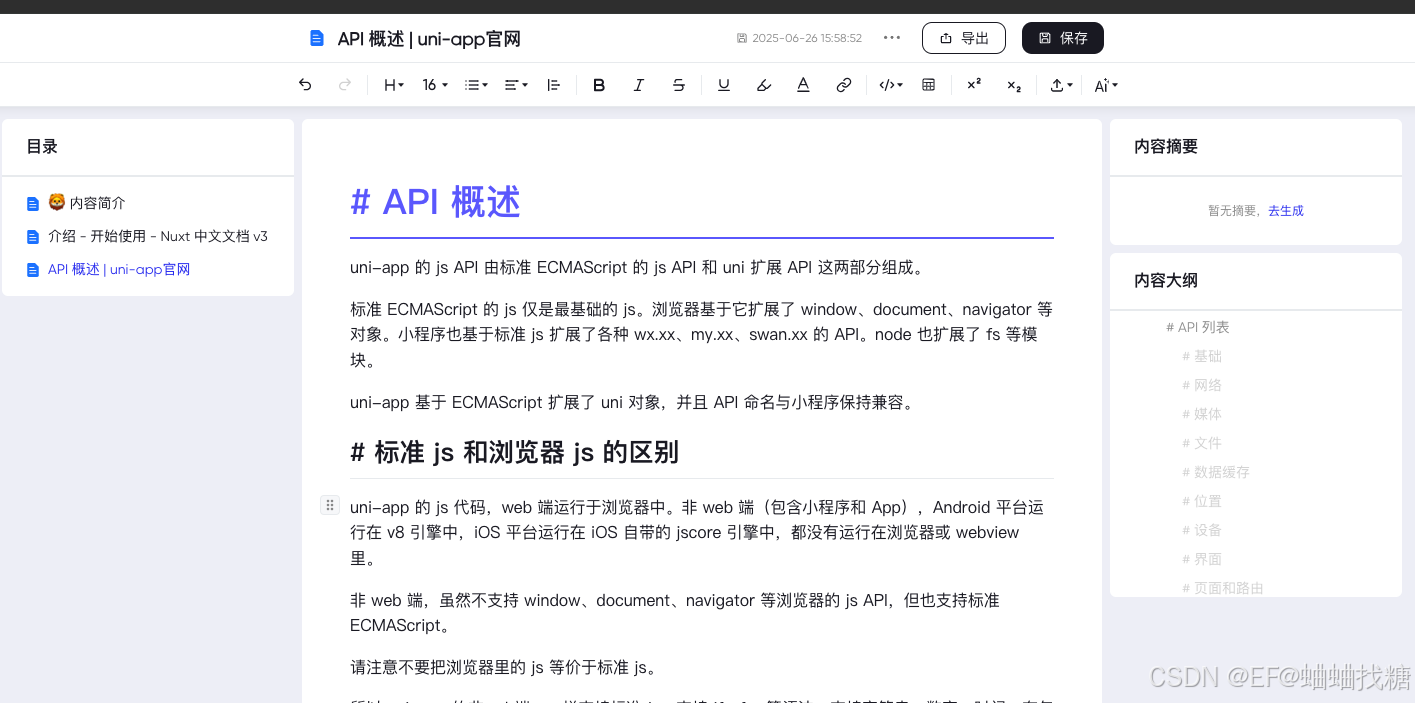Redo the last undone edit
1415x703 pixels.
click(345, 85)
